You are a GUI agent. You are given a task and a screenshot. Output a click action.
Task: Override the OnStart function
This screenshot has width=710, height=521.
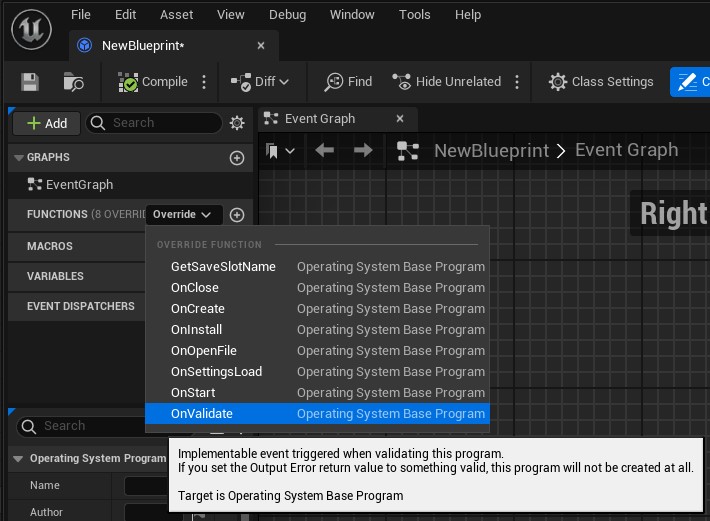coord(317,392)
